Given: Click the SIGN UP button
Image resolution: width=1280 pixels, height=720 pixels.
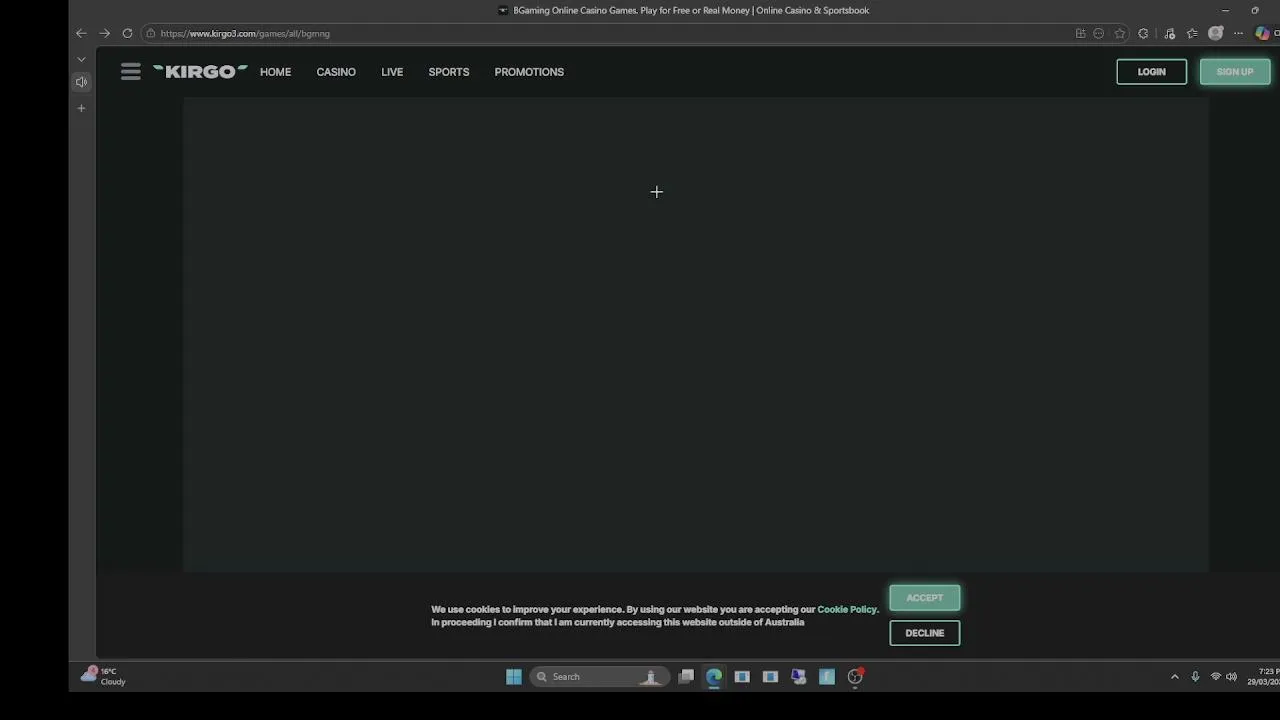Looking at the screenshot, I should 1235,72.
